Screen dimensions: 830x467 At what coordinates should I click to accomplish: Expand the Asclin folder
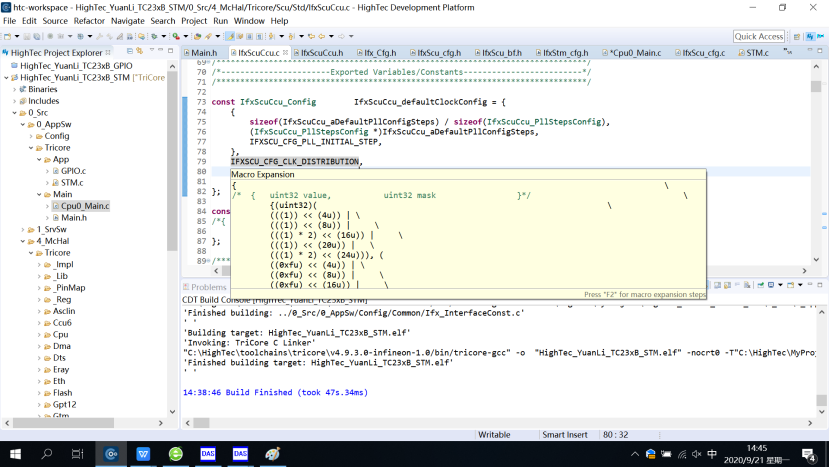point(39,311)
